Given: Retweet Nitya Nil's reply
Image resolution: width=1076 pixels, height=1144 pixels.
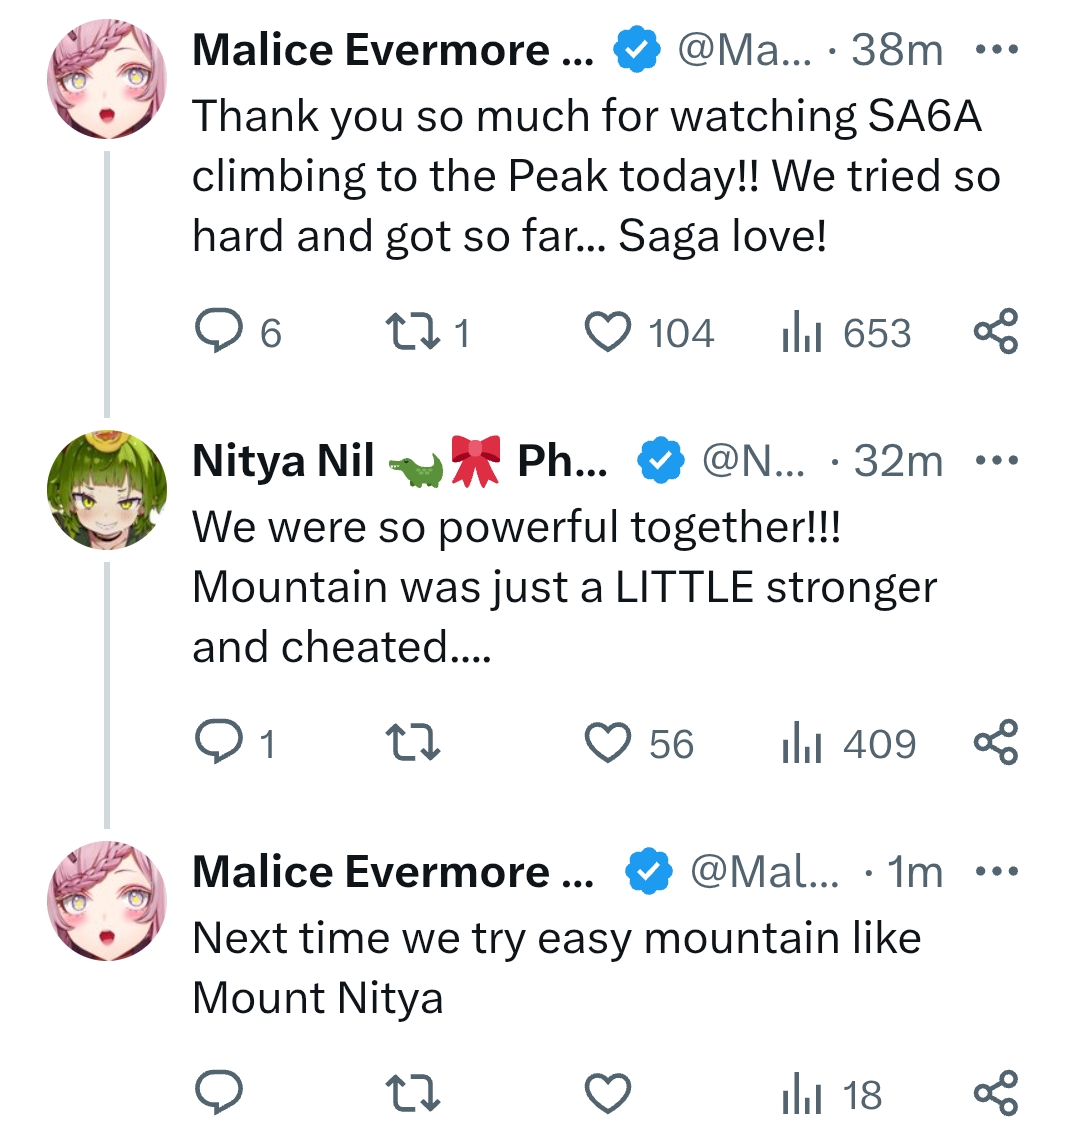Looking at the screenshot, I should 411,744.
